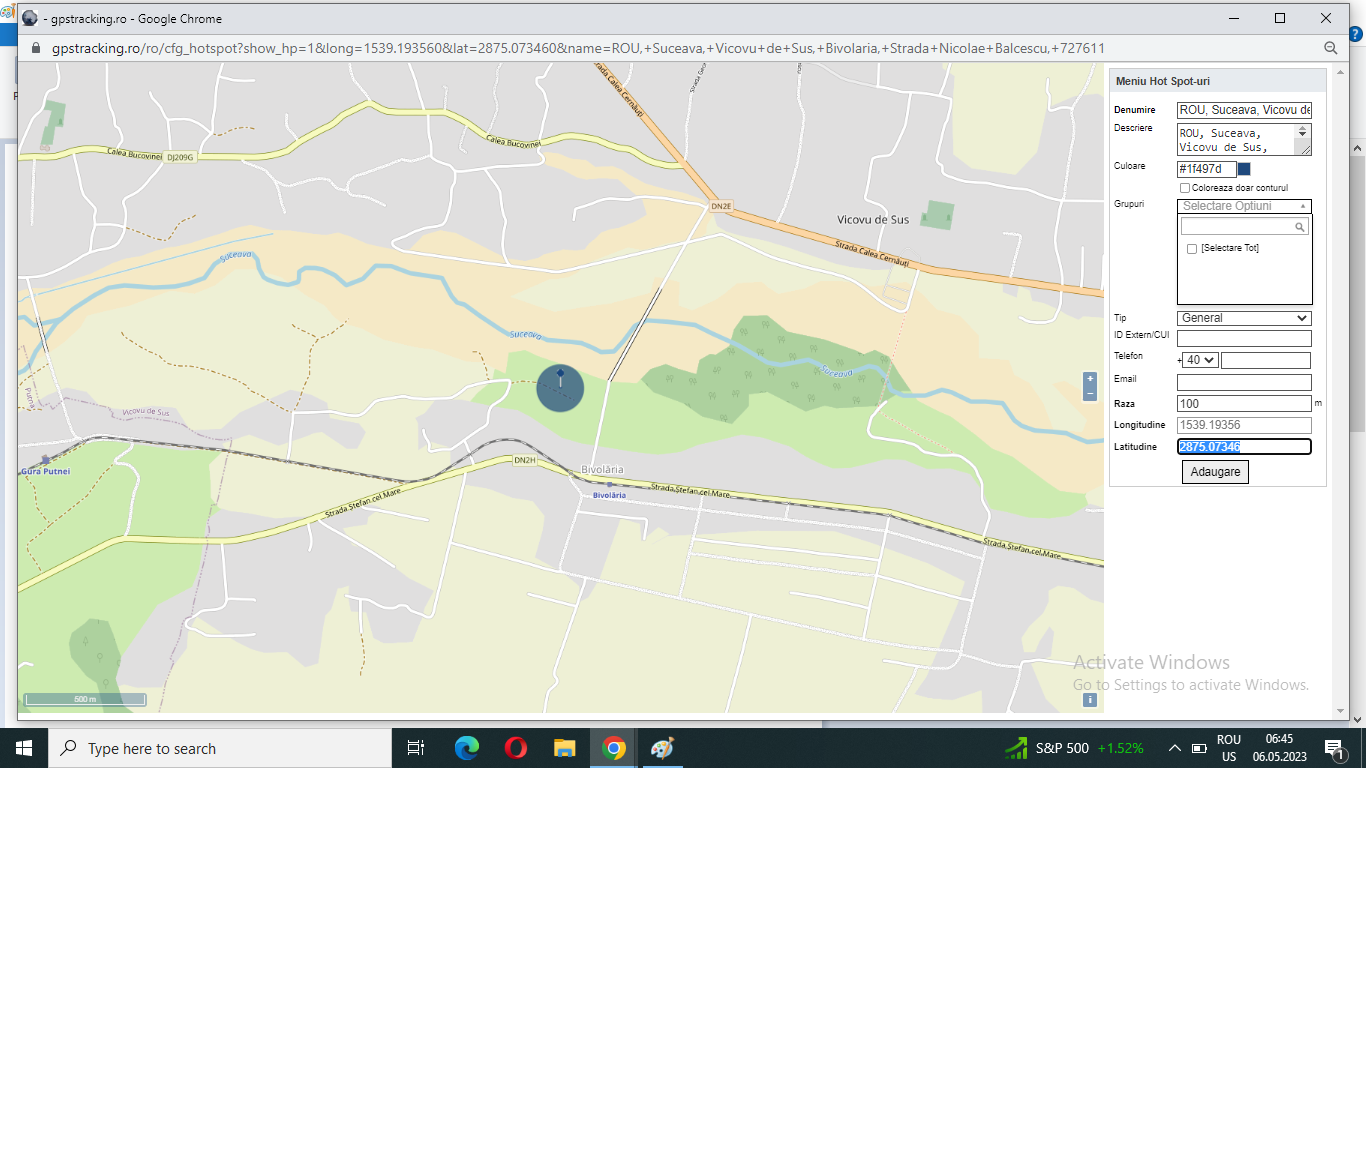Click the blue hotspot marker on map

560,388
